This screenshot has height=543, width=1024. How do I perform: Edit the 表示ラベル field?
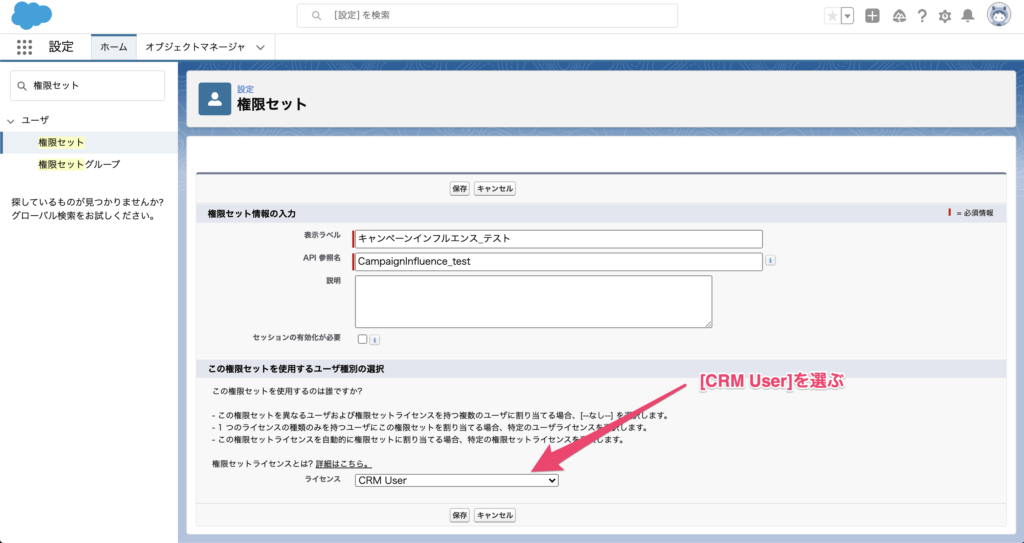click(558, 239)
